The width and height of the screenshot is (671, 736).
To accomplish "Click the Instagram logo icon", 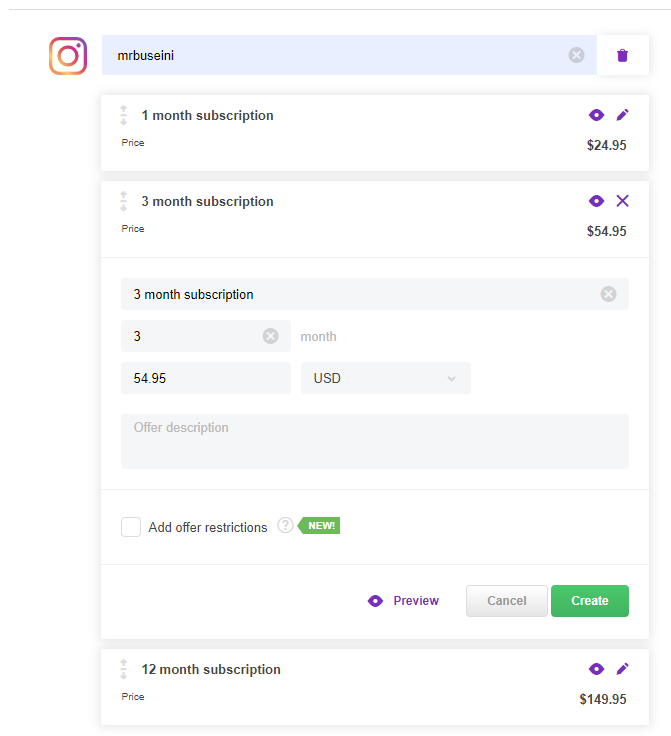I will click(x=68, y=56).
